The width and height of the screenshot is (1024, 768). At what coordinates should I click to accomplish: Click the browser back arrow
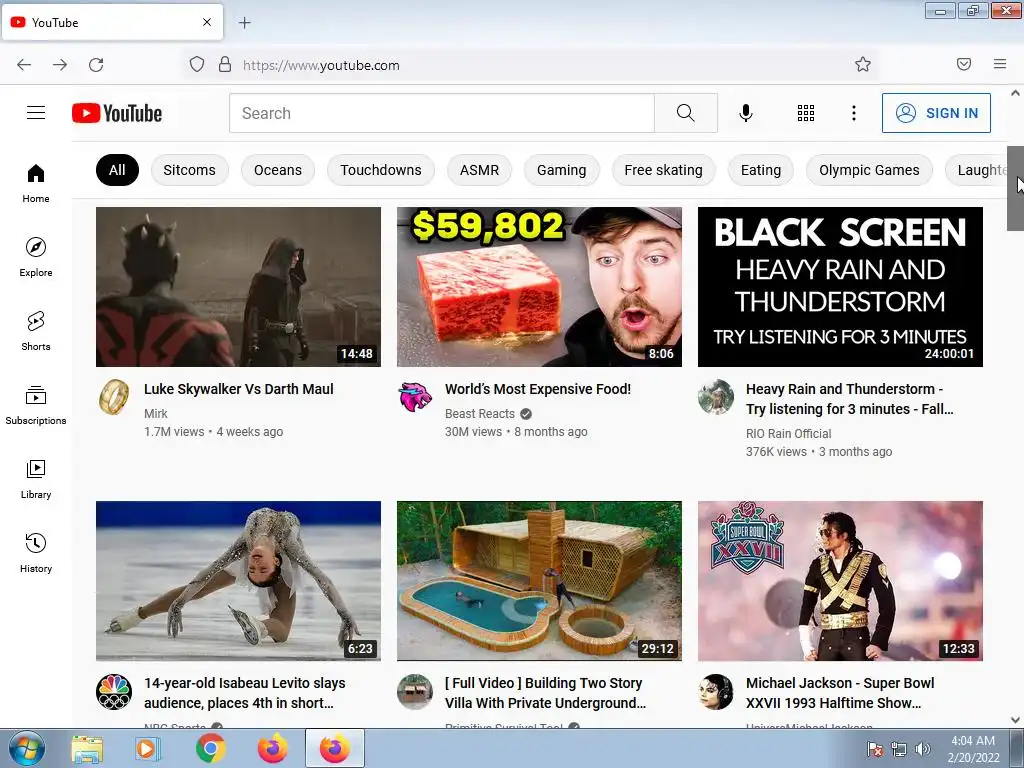click(24, 65)
